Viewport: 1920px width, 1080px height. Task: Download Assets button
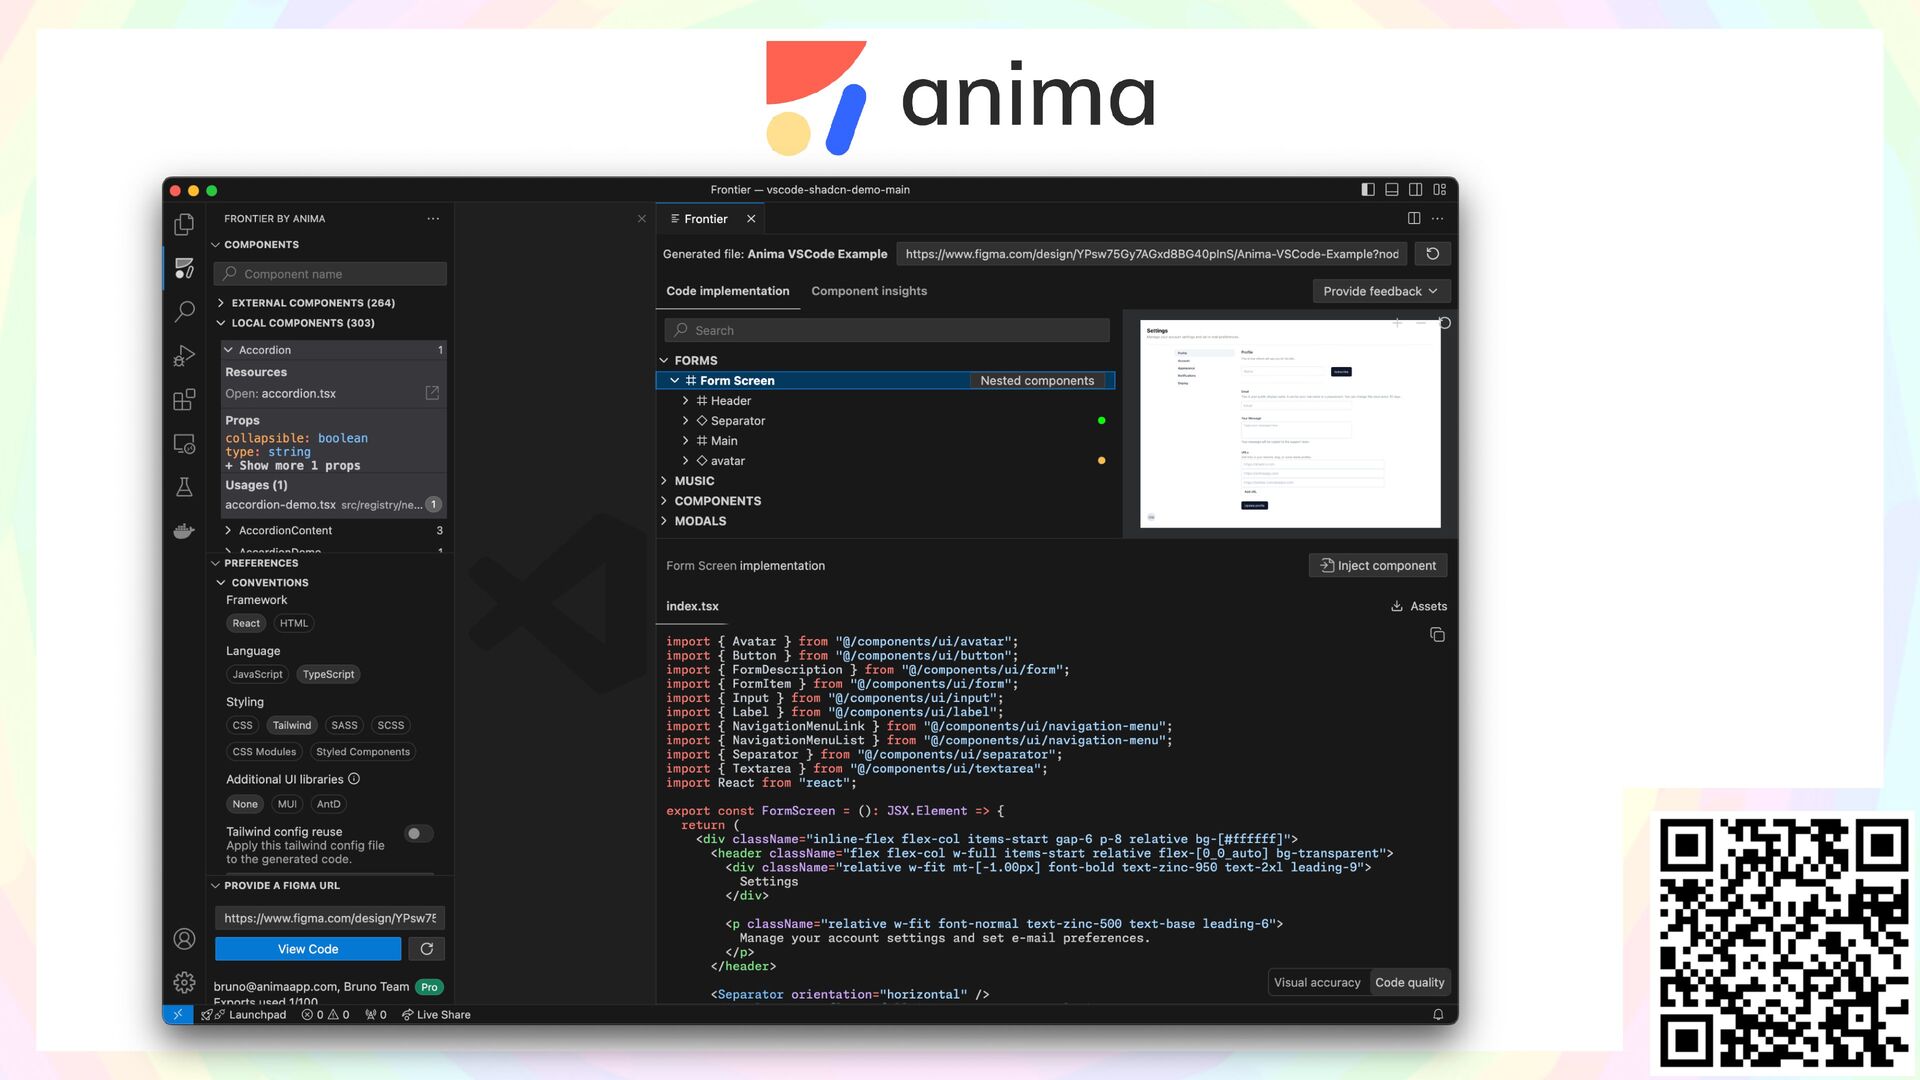pos(1419,606)
